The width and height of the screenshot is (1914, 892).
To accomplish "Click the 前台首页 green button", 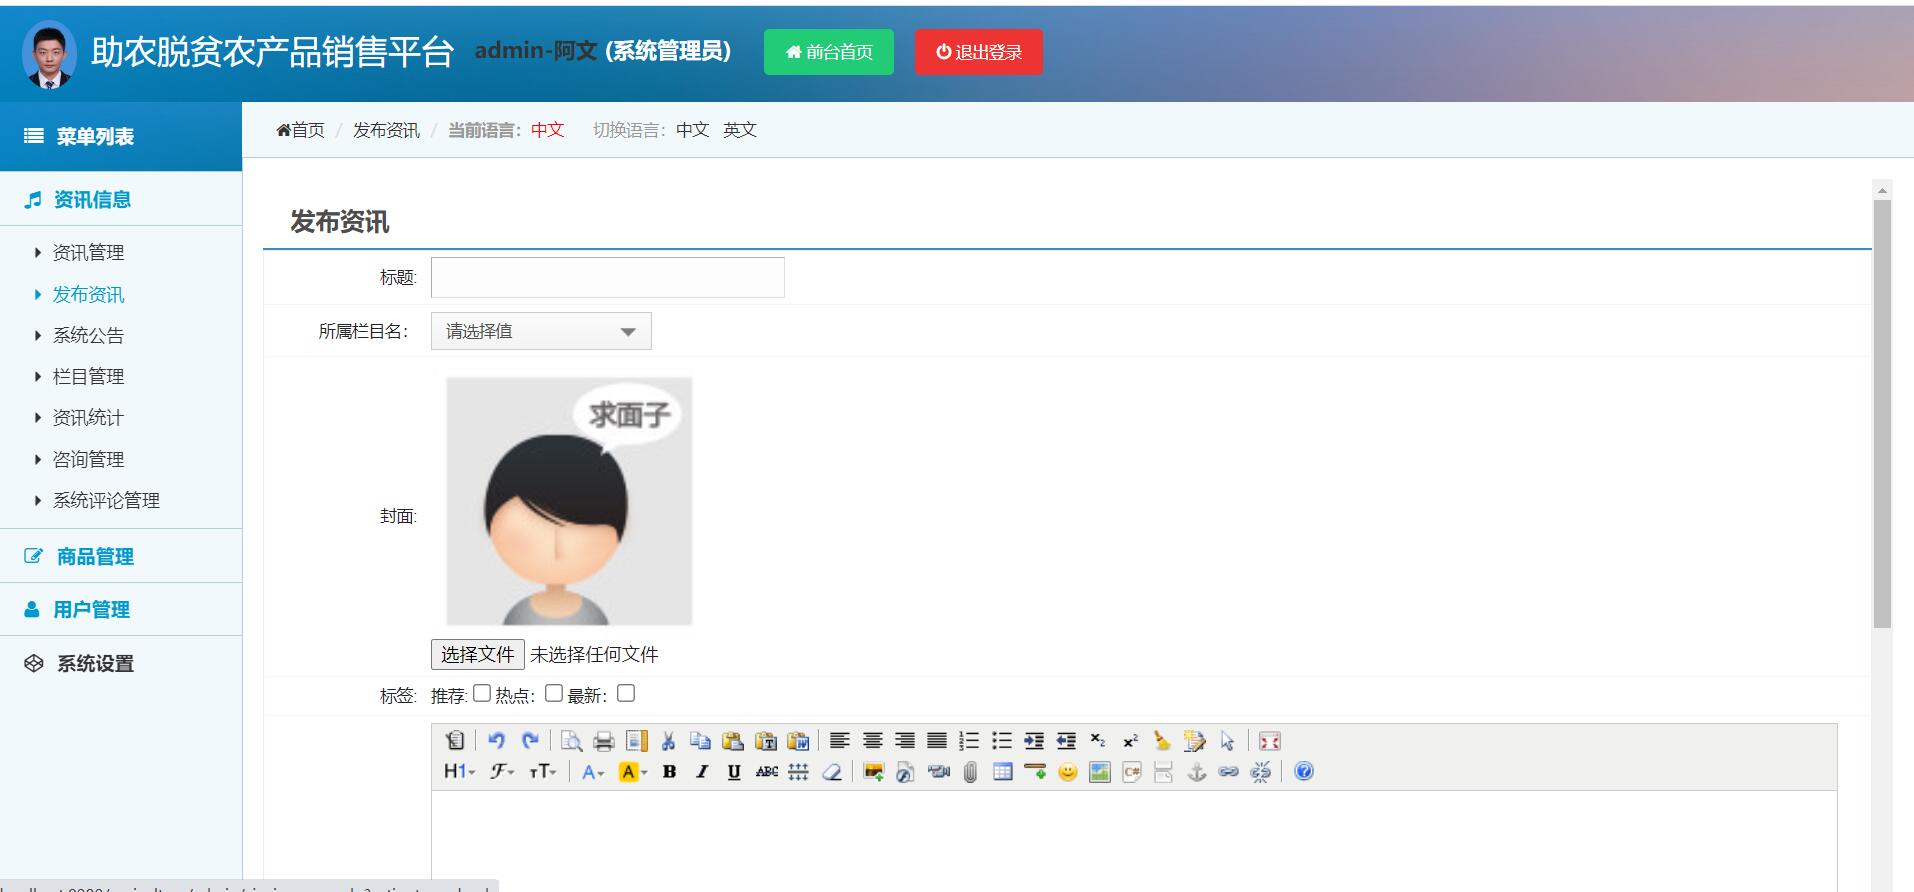I will [x=829, y=52].
